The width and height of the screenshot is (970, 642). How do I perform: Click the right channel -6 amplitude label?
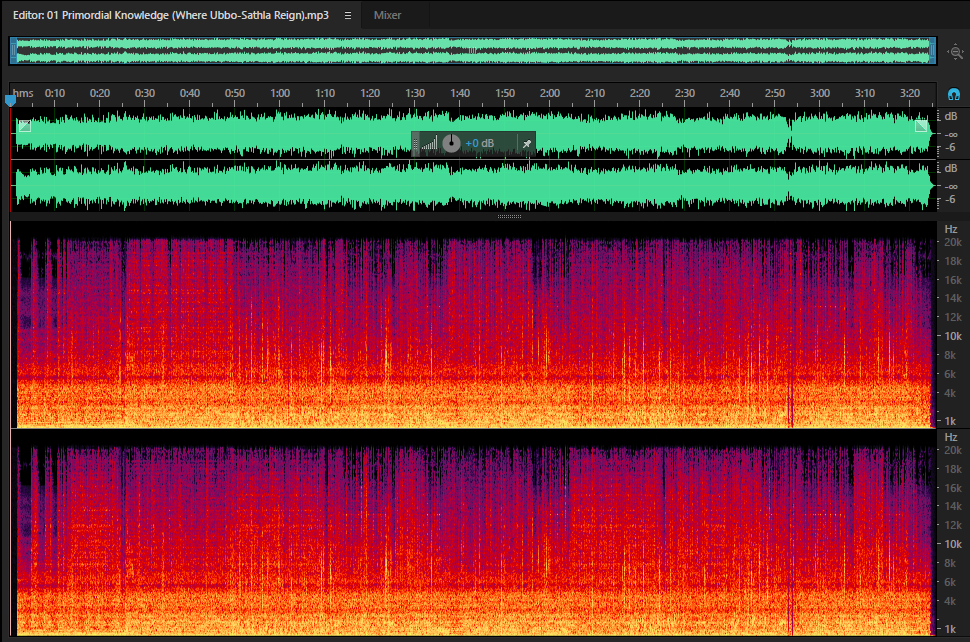click(951, 199)
